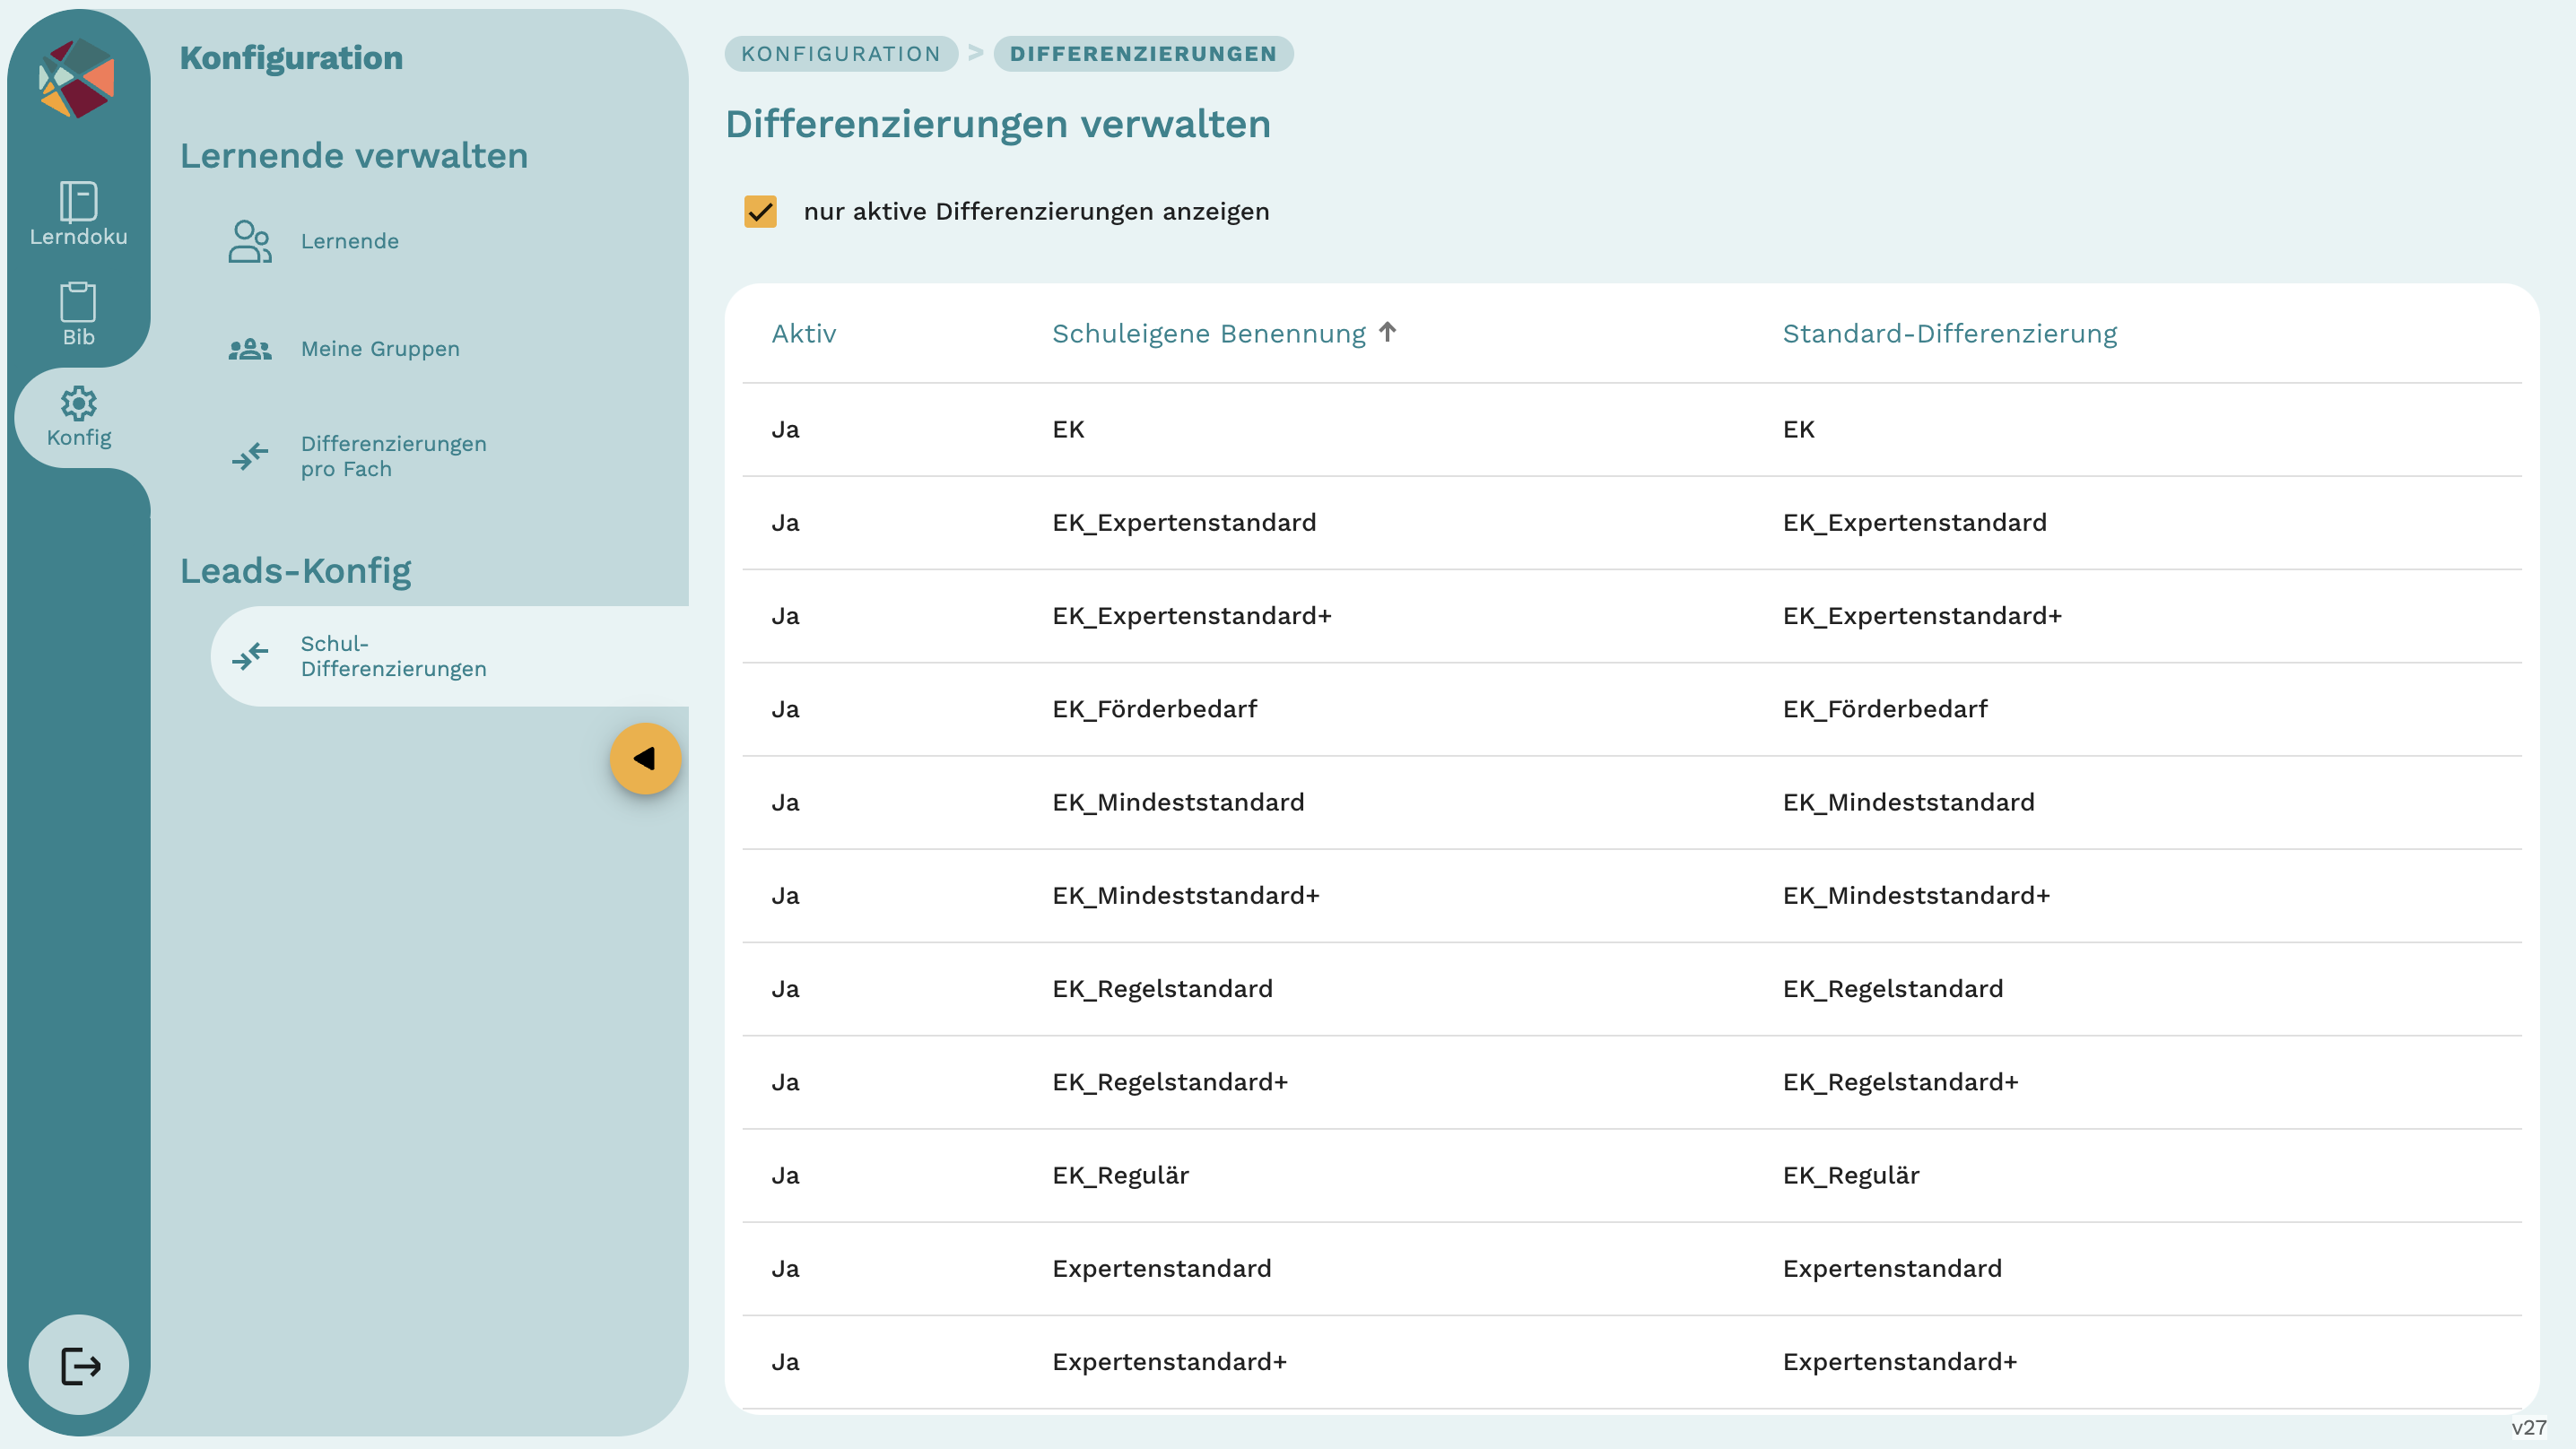2576x1449 pixels.
Task: Uncheck nur aktive Differenzierungen anzeigen
Action: point(761,212)
